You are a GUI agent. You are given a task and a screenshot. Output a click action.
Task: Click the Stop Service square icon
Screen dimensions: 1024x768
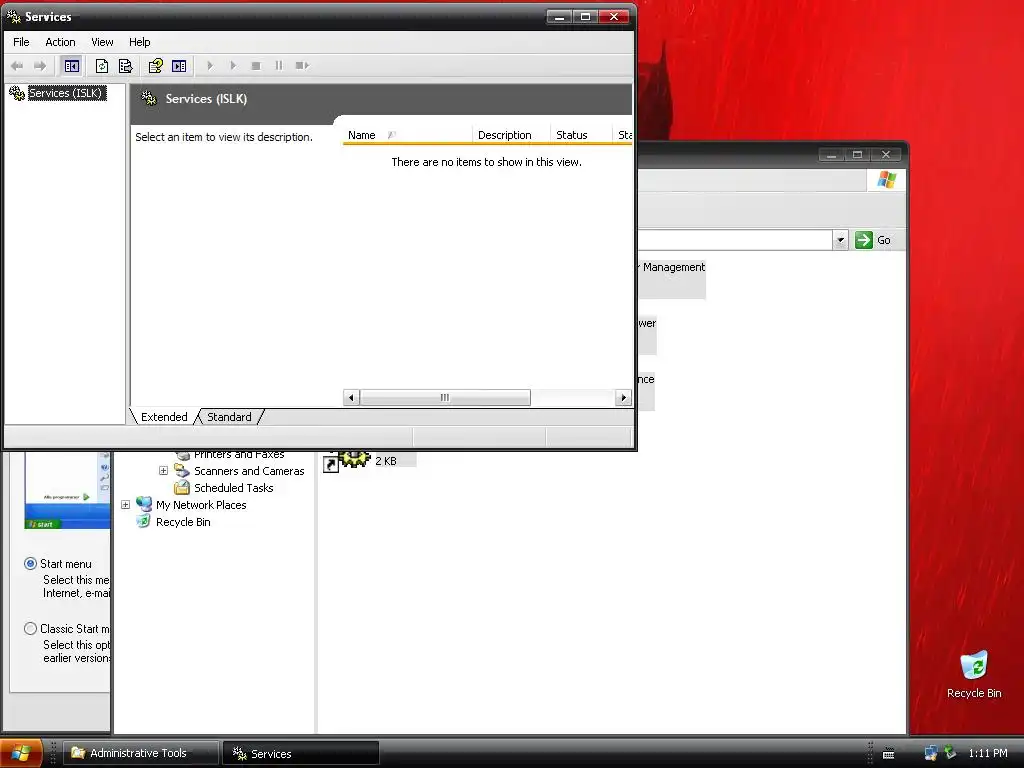(256, 66)
